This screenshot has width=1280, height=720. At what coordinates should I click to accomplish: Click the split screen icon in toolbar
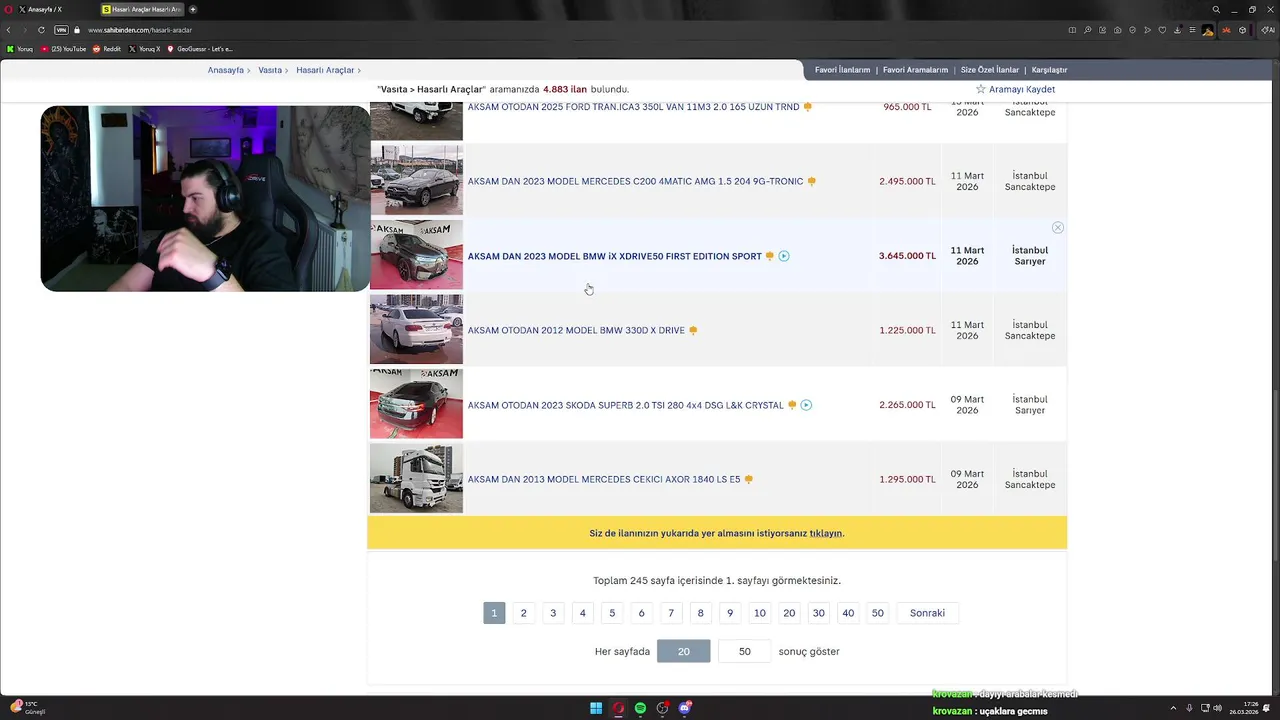(x=1072, y=30)
